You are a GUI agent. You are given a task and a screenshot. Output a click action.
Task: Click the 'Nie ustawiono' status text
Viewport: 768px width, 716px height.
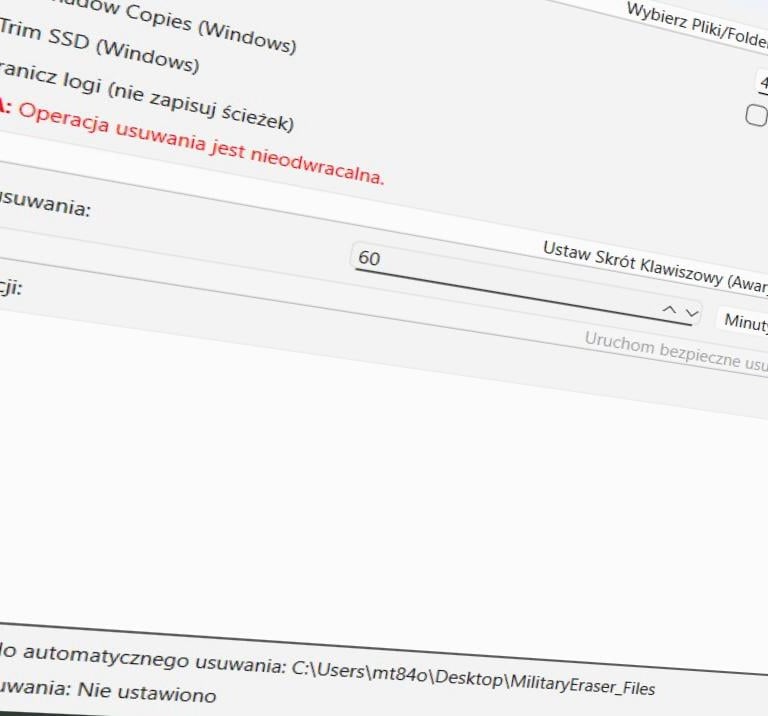(147, 692)
